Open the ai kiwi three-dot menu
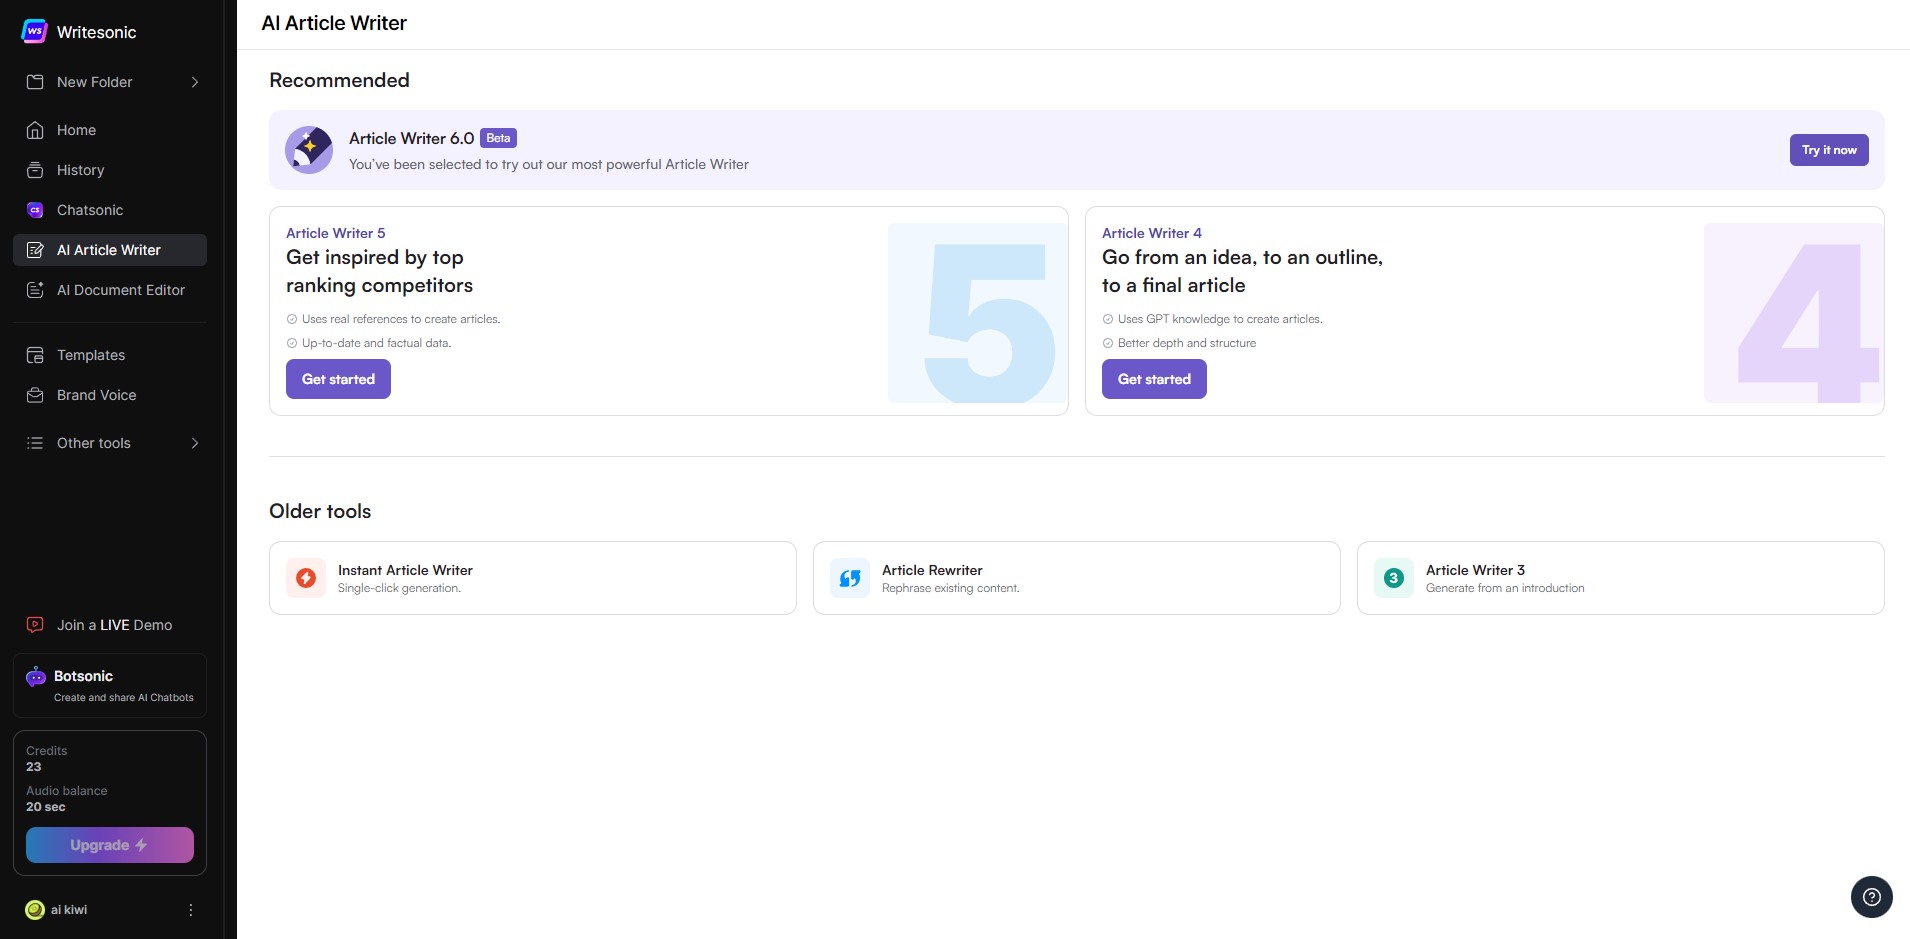This screenshot has width=1910, height=939. tap(191, 910)
